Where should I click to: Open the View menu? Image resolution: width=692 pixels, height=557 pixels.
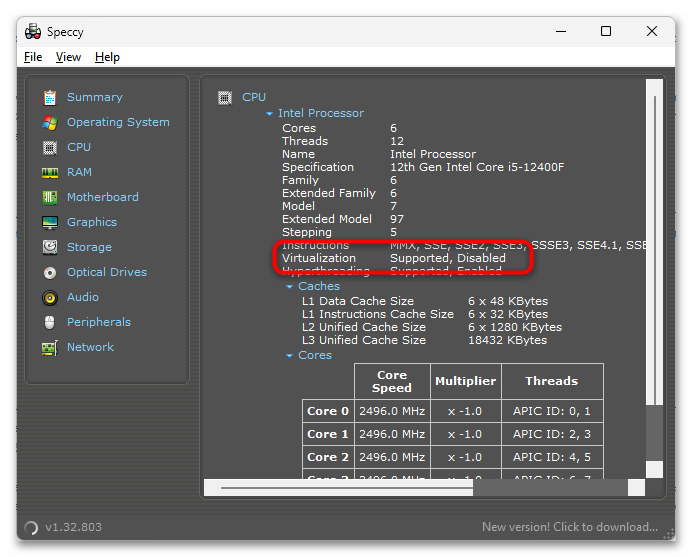point(68,57)
